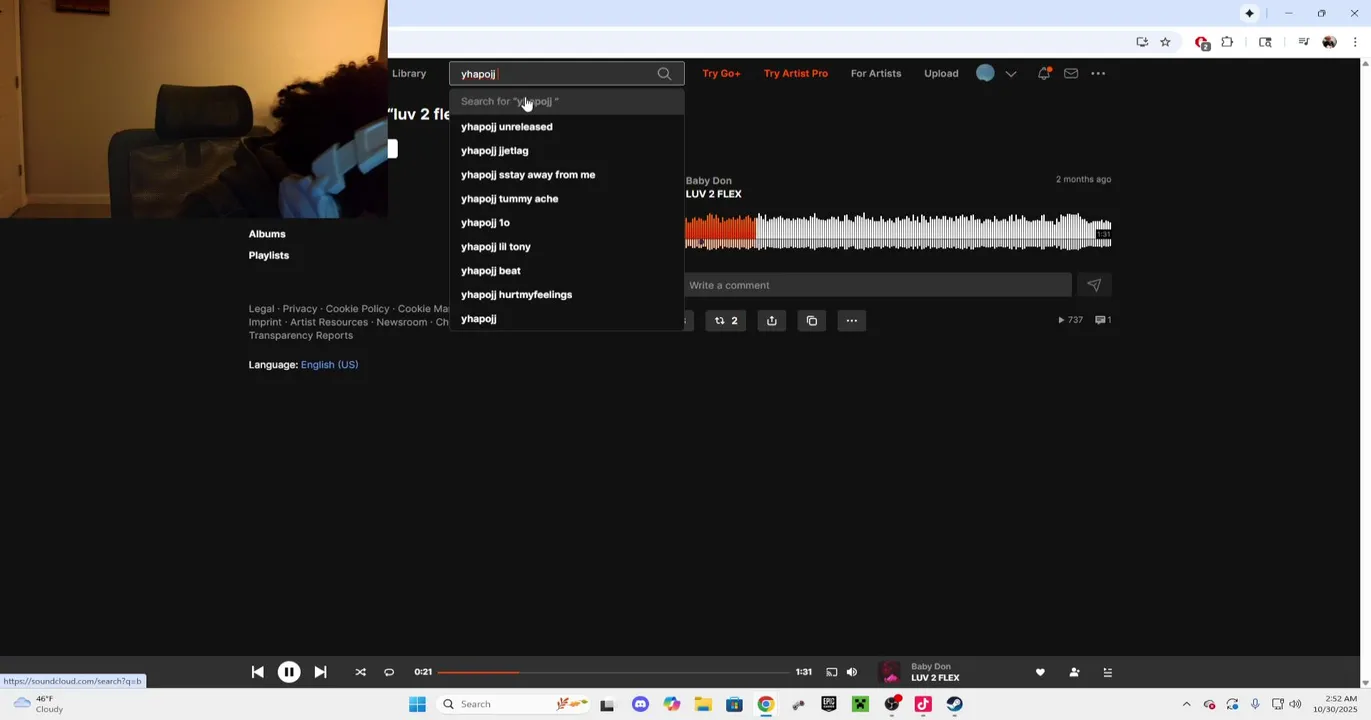Choose suggestion yhapojj lil tony
The height and width of the screenshot is (720, 1371).
[x=567, y=247]
